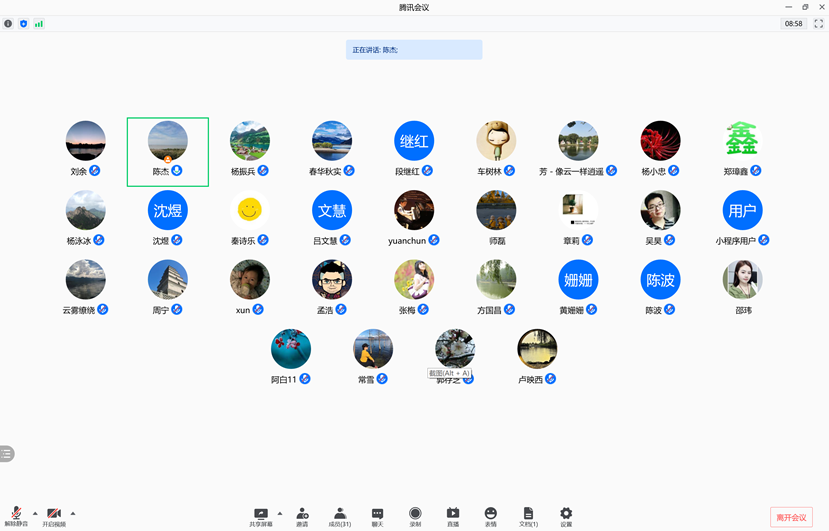This screenshot has width=829, height=531.
Task: Show the 成员(31) participants list
Action: coord(340,515)
